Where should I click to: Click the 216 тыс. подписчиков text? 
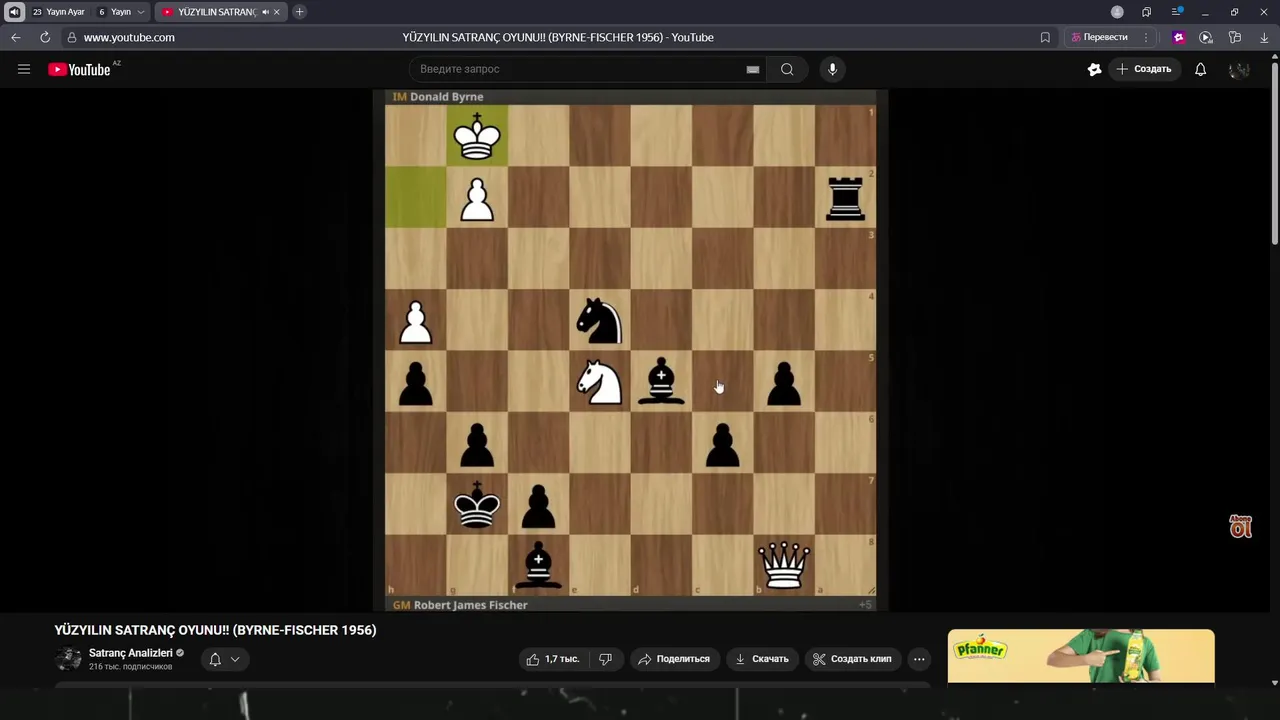click(130, 667)
